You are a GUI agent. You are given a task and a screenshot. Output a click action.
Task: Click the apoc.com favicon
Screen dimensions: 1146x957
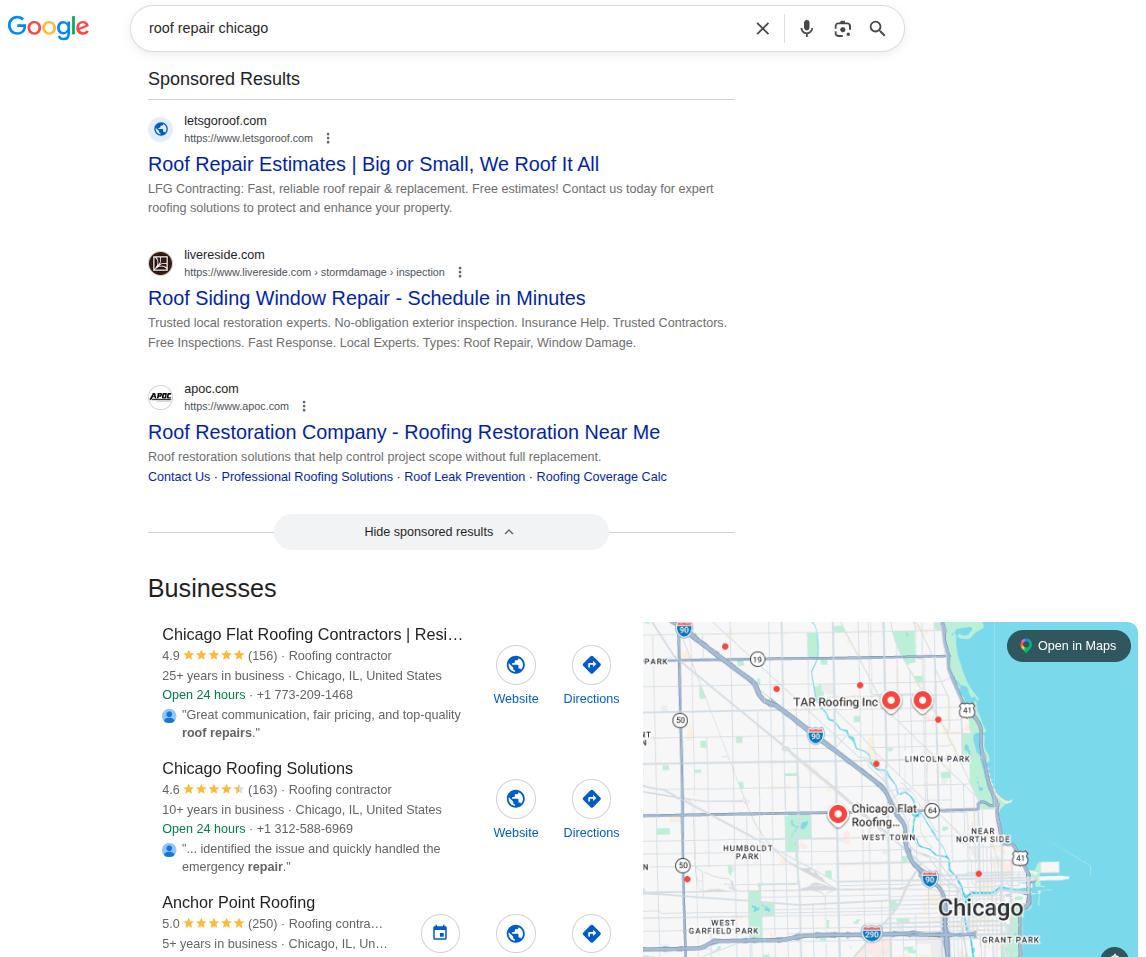click(161, 397)
